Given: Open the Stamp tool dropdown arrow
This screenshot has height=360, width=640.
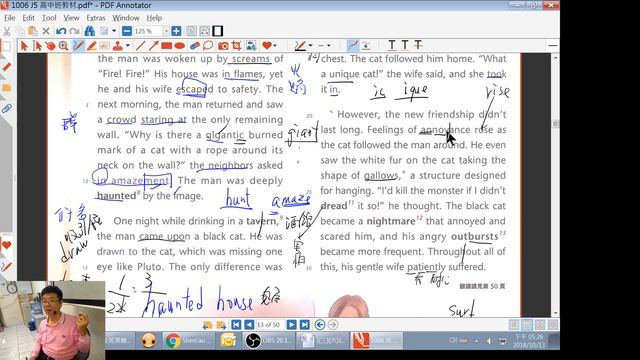Looking at the screenshot, I should pyautogui.click(x=127, y=46).
